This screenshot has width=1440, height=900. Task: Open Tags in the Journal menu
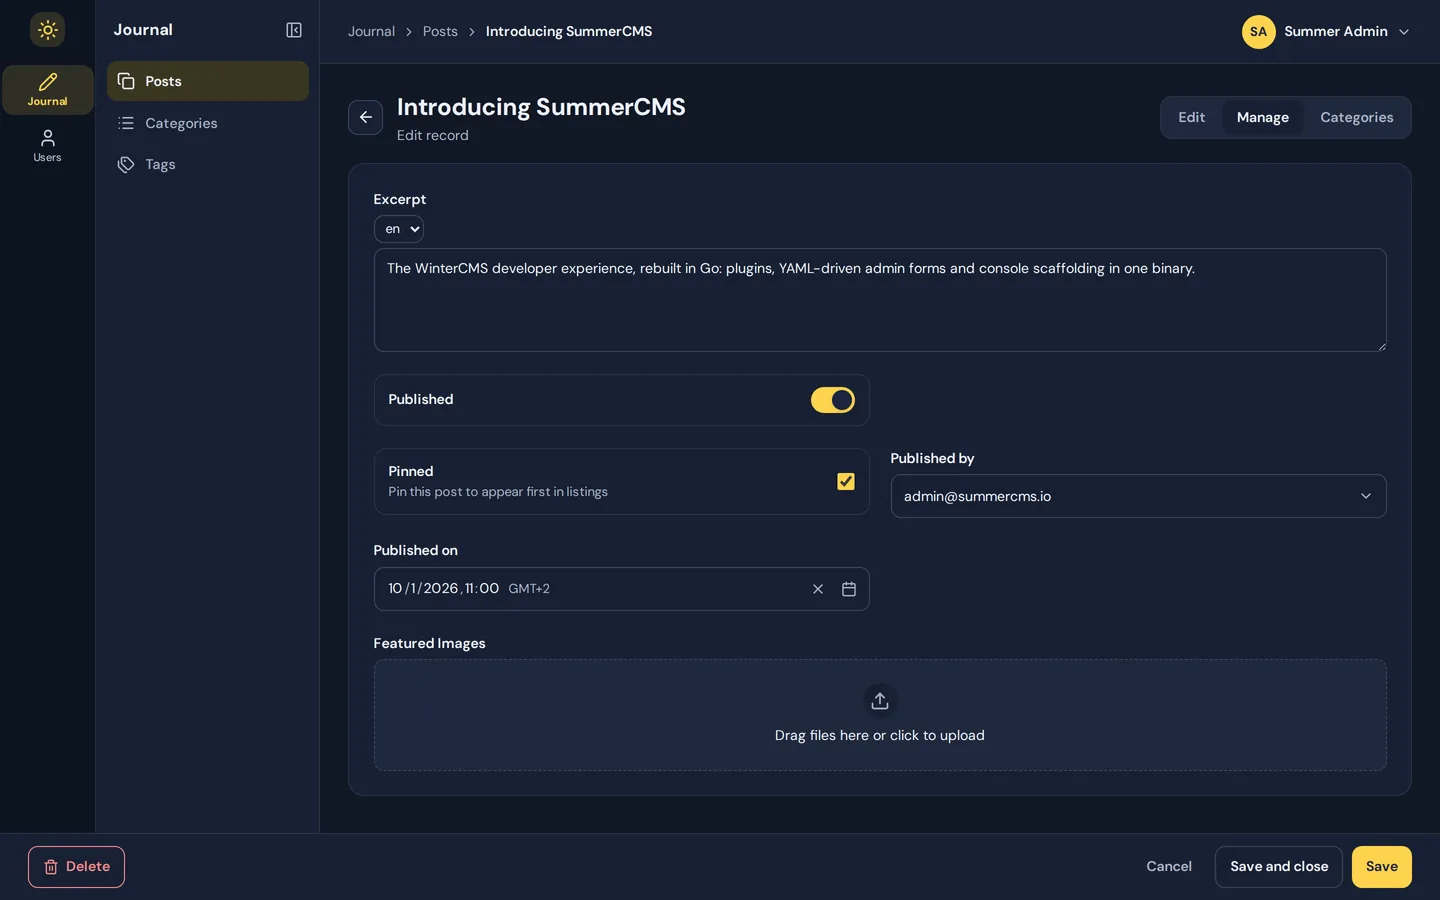click(x=208, y=164)
